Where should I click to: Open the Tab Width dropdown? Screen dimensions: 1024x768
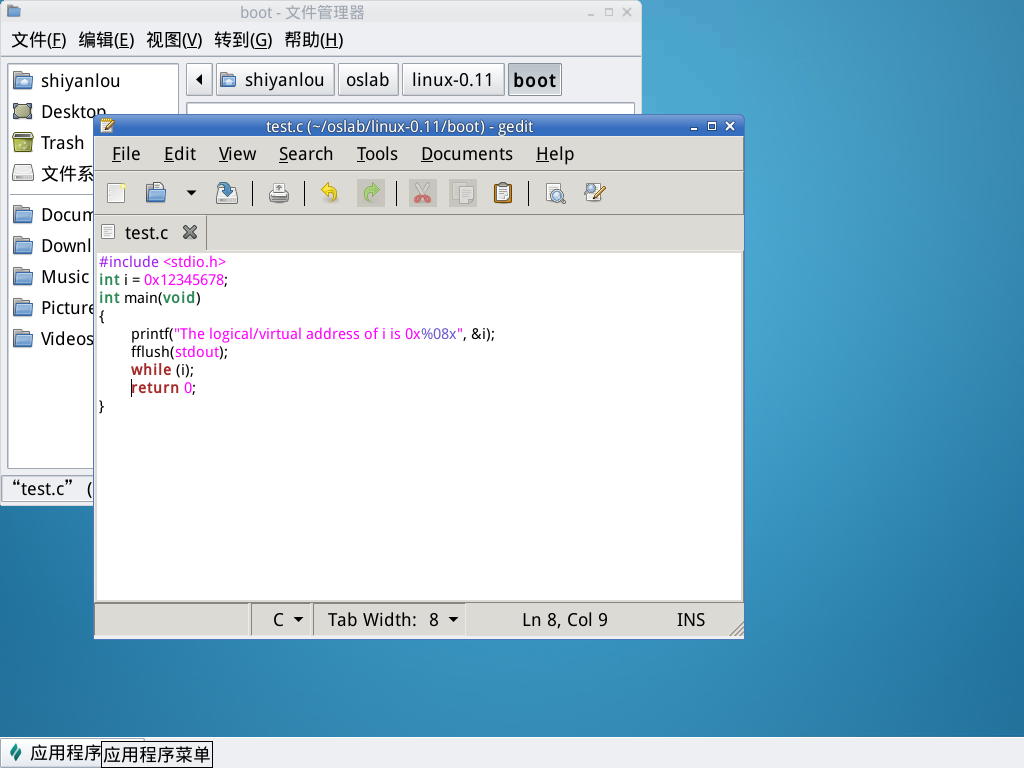(393, 620)
